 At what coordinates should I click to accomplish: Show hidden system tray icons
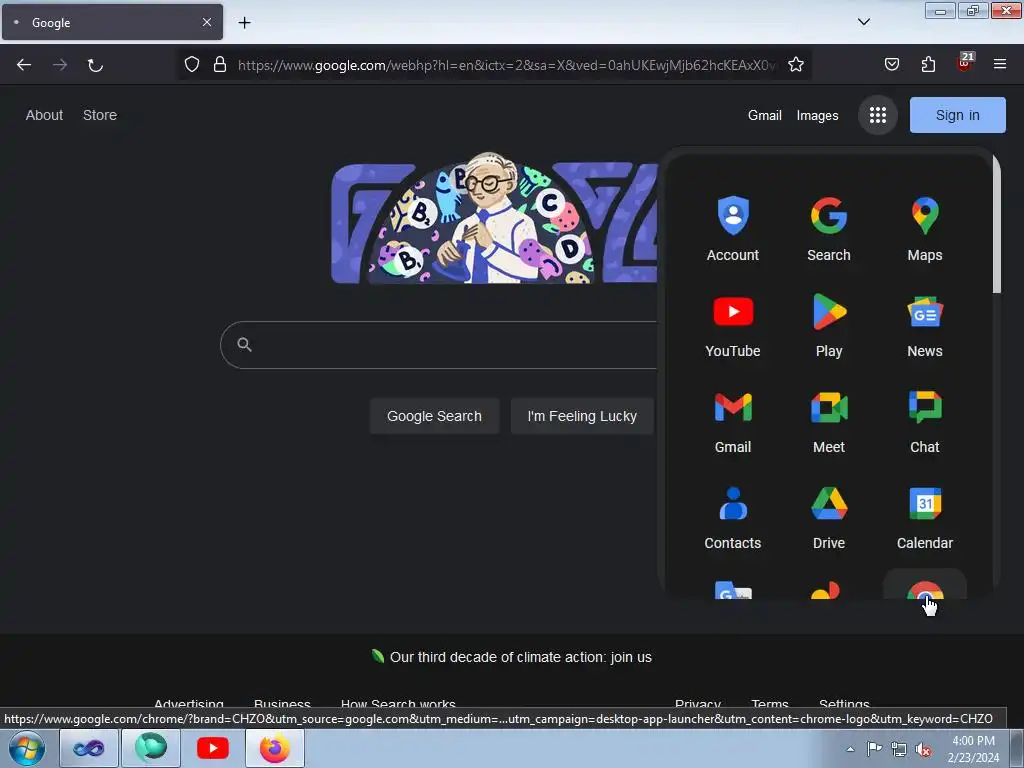(x=850, y=749)
